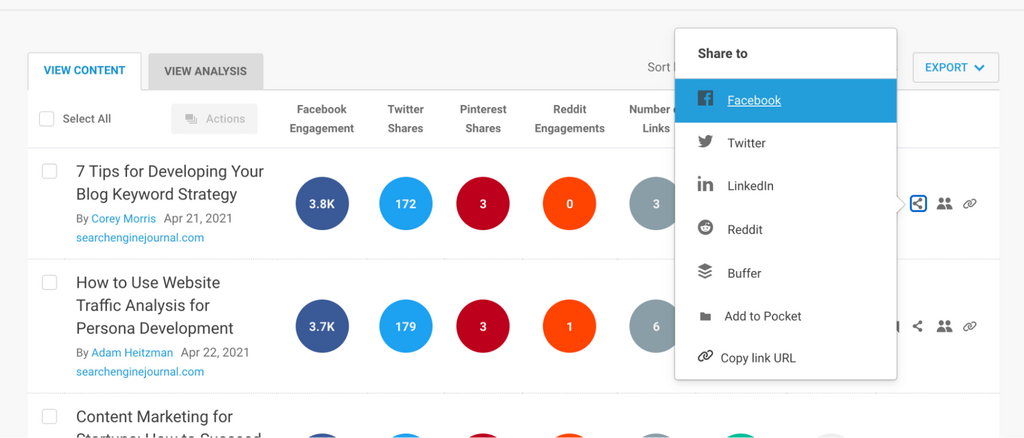Select Copy link URL
1024x438 pixels.
click(x=758, y=358)
